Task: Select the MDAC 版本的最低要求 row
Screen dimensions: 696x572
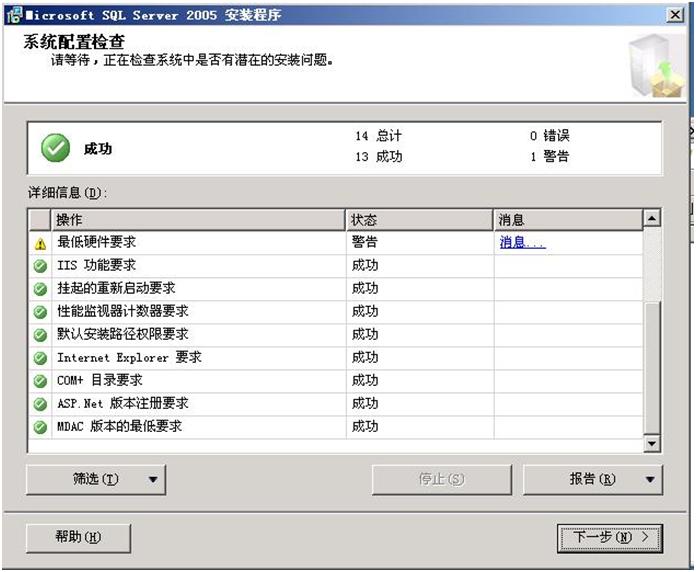Action: (x=336, y=427)
